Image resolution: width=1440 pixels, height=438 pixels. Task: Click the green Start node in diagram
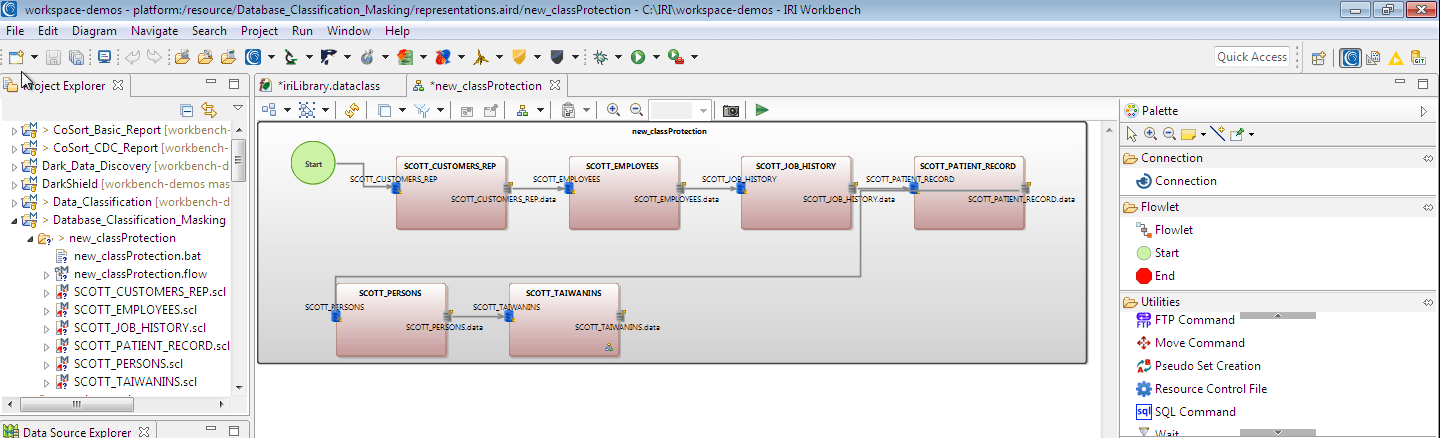pyautogui.click(x=313, y=163)
